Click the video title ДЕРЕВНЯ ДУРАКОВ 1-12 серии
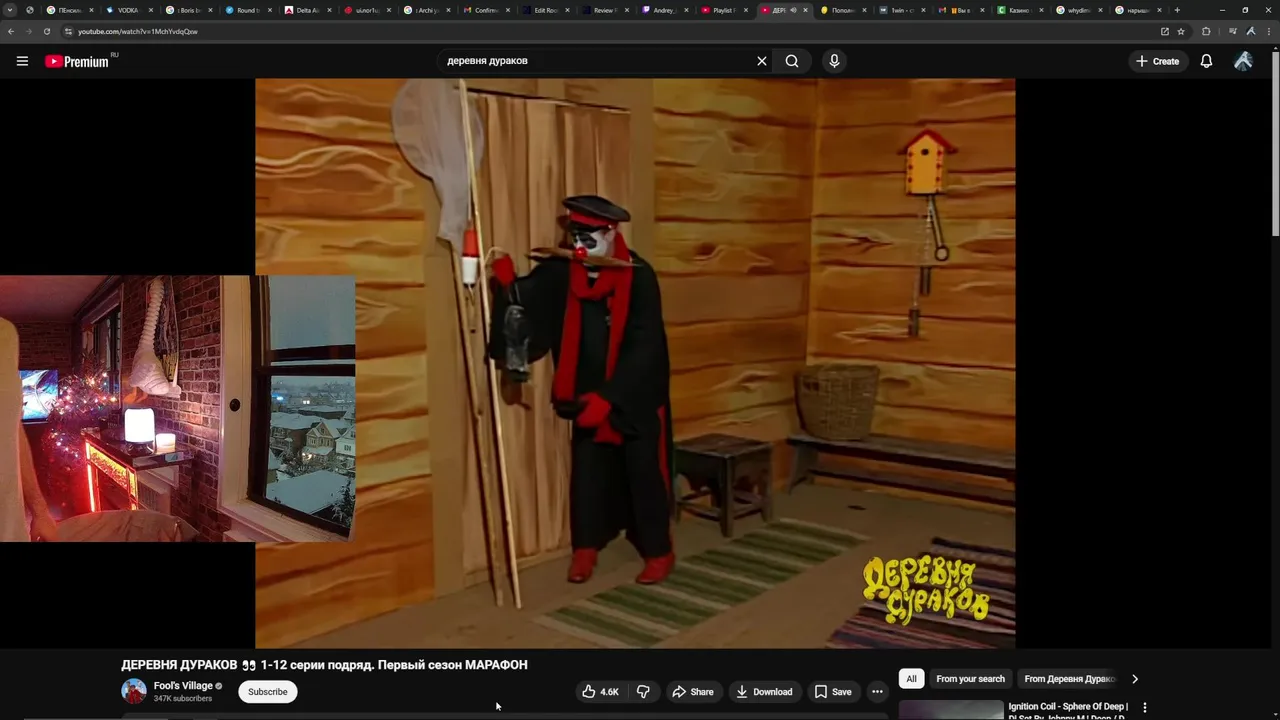Viewport: 1280px width, 720px height. point(324,665)
